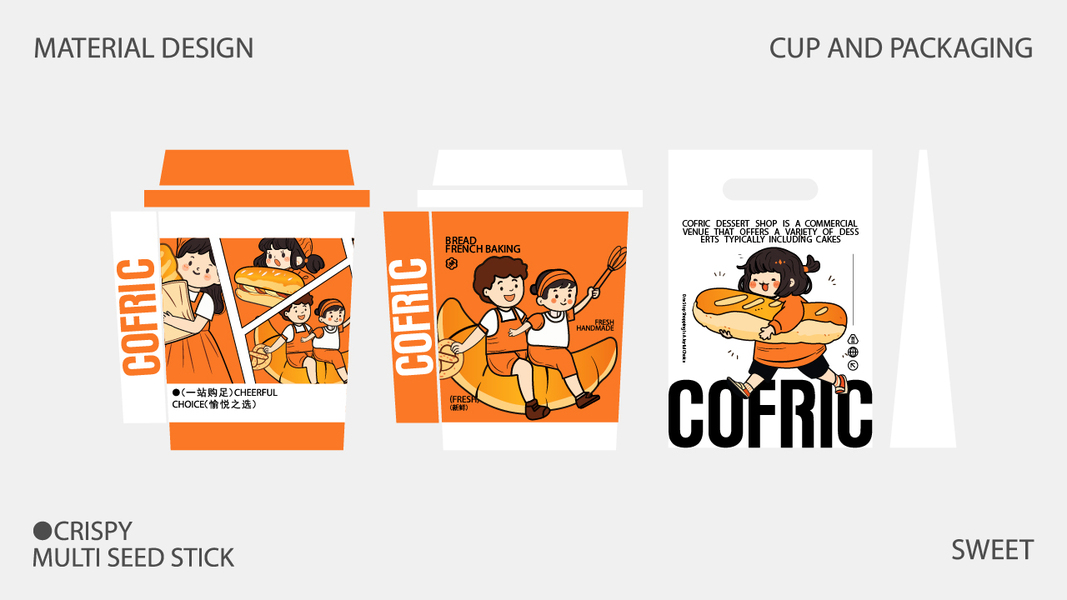The height and width of the screenshot is (600, 1067).
Task: Select the white lid of middle cup
Action: pos(529,178)
